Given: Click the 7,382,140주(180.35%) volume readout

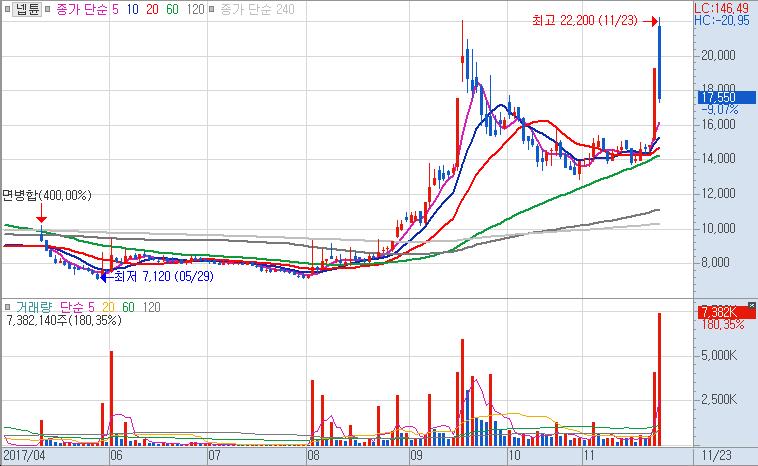Looking at the screenshot, I should click(x=63, y=320).
